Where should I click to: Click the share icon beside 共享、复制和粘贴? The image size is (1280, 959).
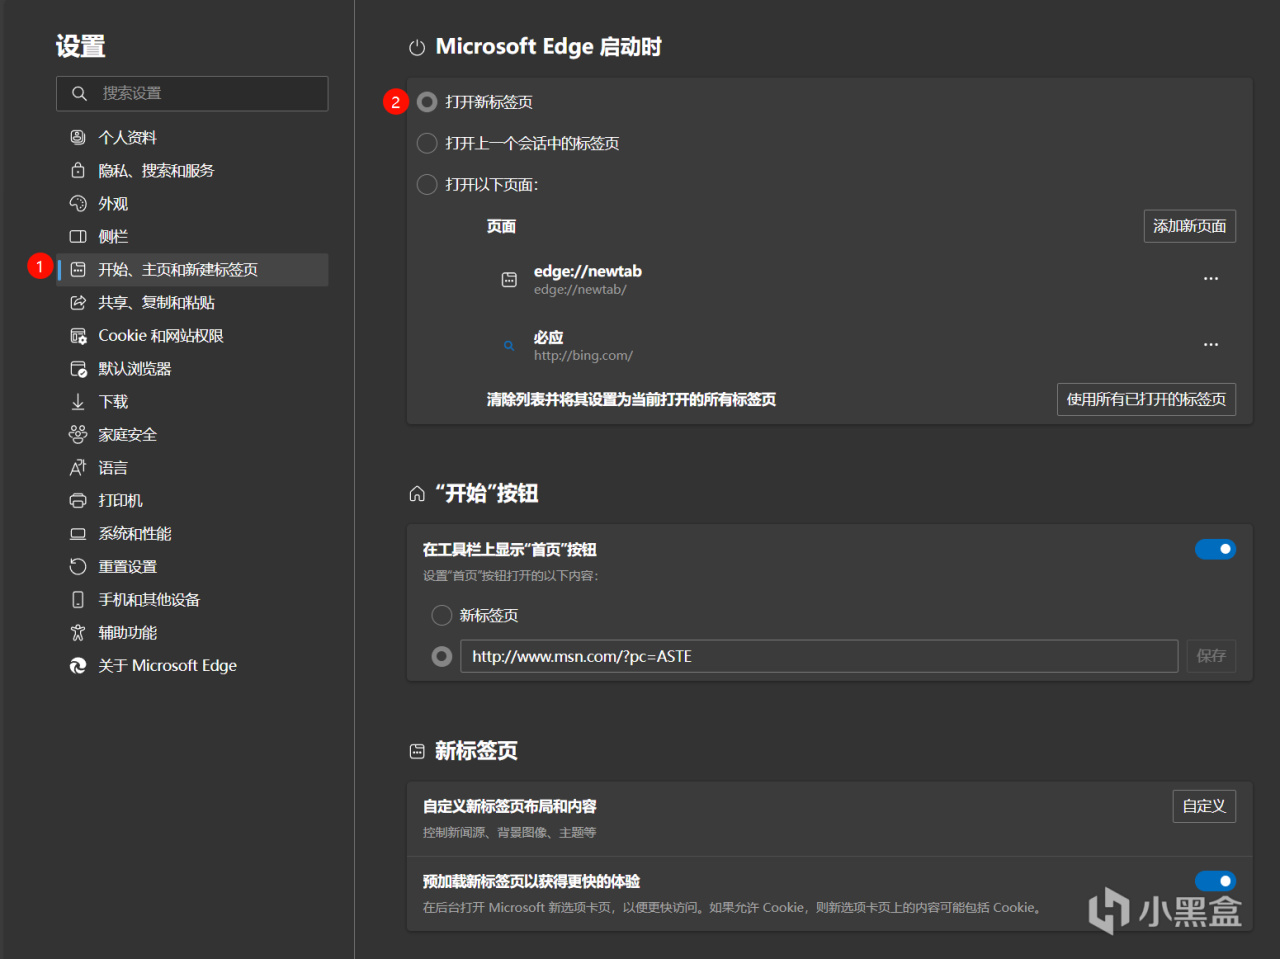pyautogui.click(x=78, y=302)
